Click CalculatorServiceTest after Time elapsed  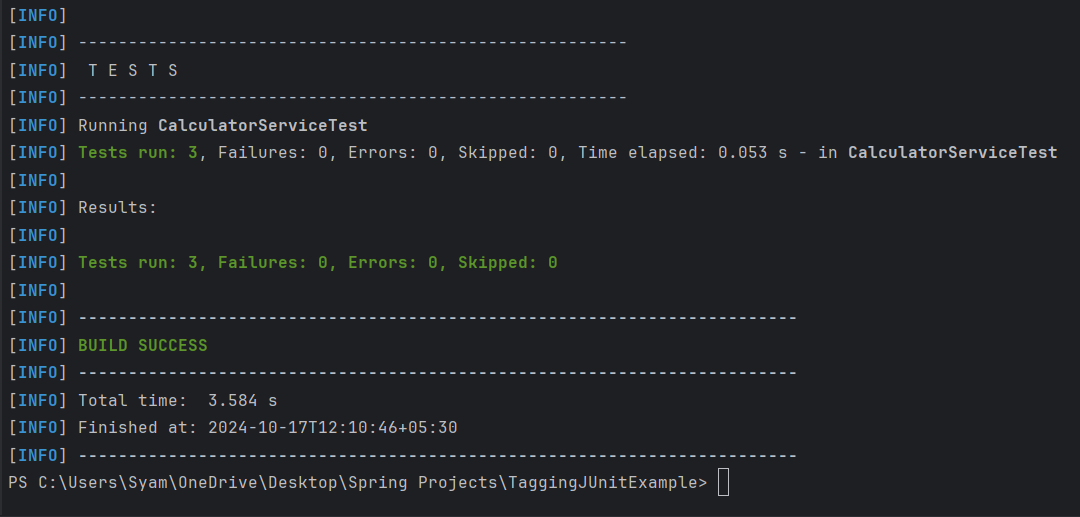click(x=952, y=153)
